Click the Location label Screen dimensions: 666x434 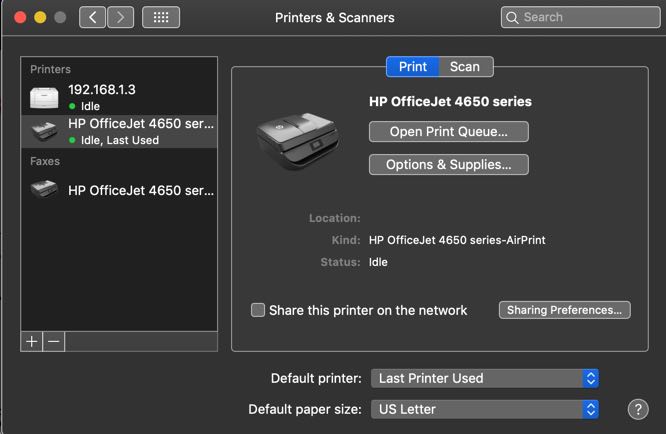[x=334, y=218]
